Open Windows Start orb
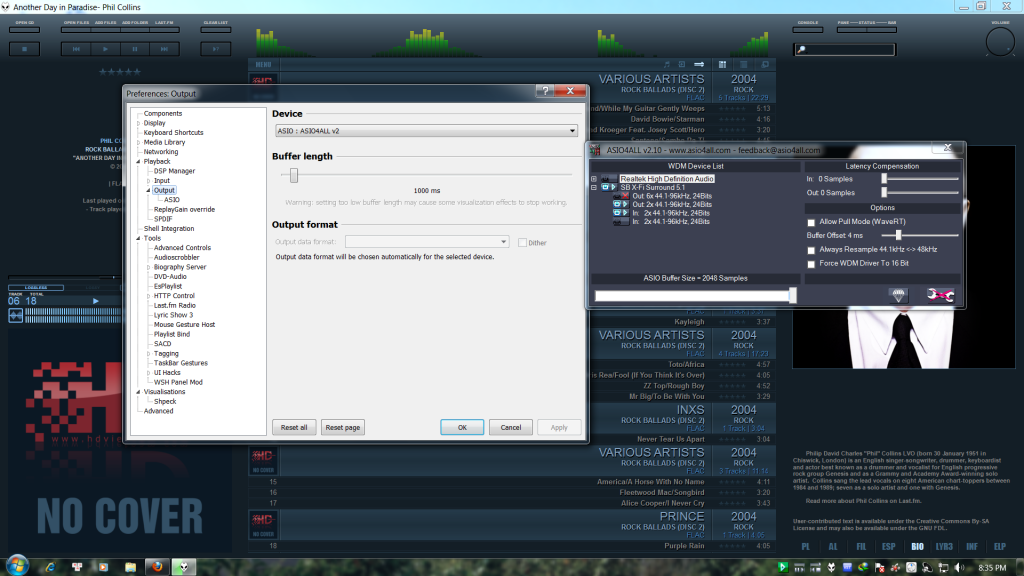Image resolution: width=1024 pixels, height=576 pixels. tap(17, 566)
